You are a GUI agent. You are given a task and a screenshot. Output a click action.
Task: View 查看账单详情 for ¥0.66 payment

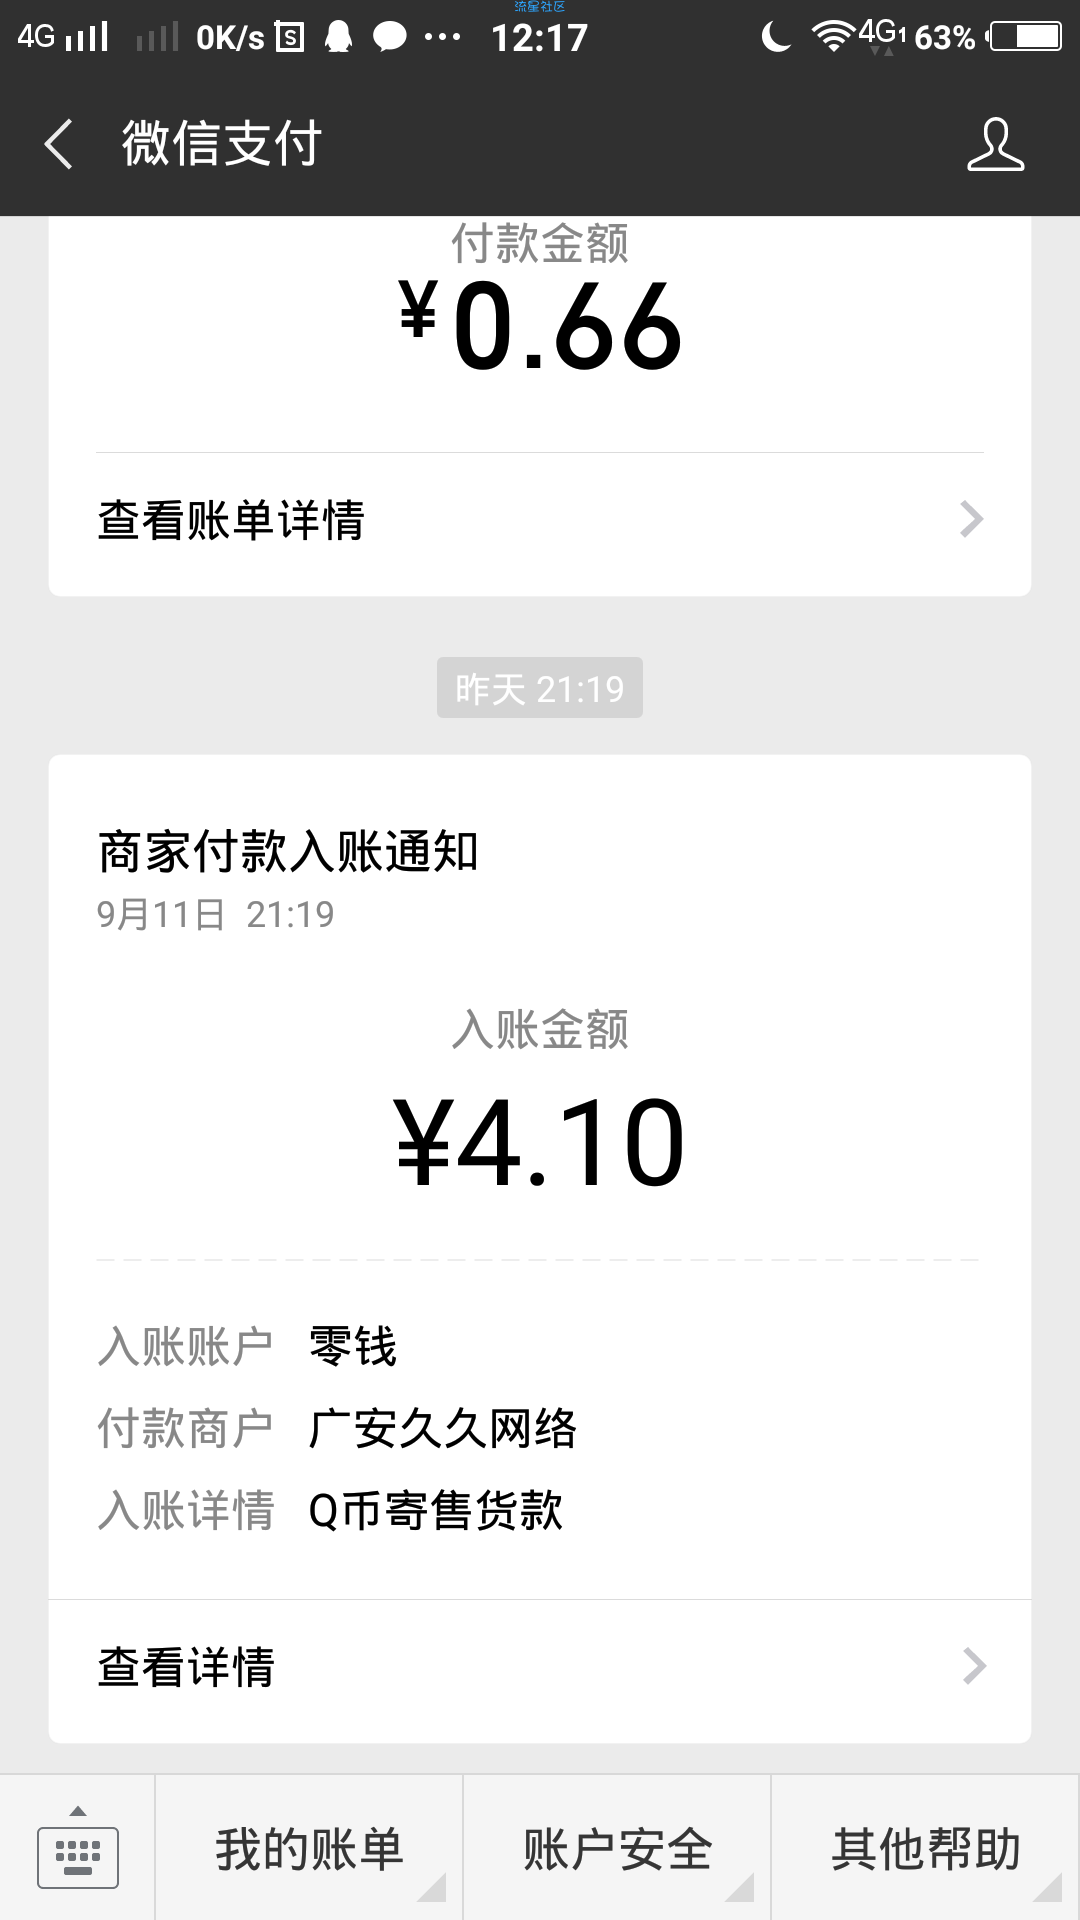point(540,520)
